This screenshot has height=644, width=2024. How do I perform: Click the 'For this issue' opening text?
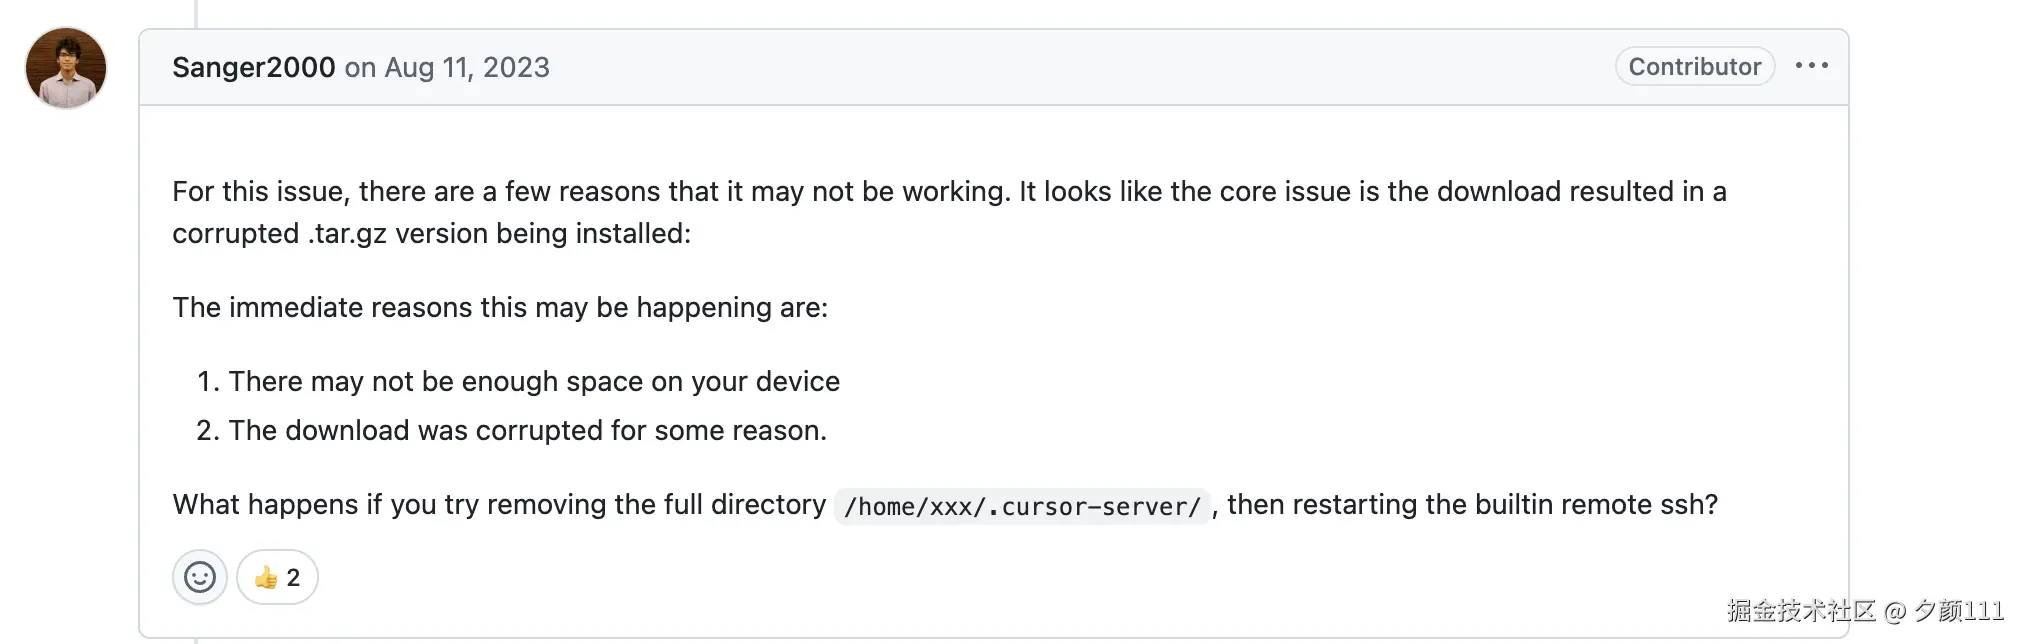[x=261, y=191]
